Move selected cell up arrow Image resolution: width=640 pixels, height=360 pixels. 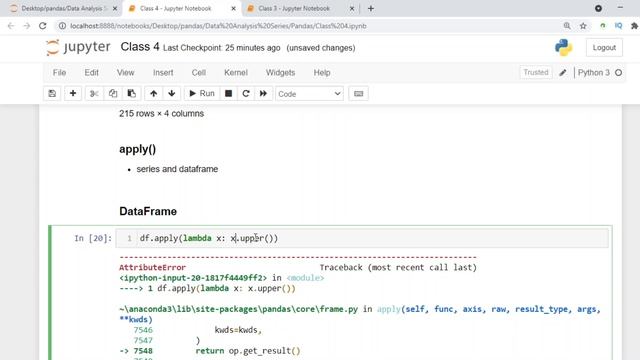click(x=153, y=93)
